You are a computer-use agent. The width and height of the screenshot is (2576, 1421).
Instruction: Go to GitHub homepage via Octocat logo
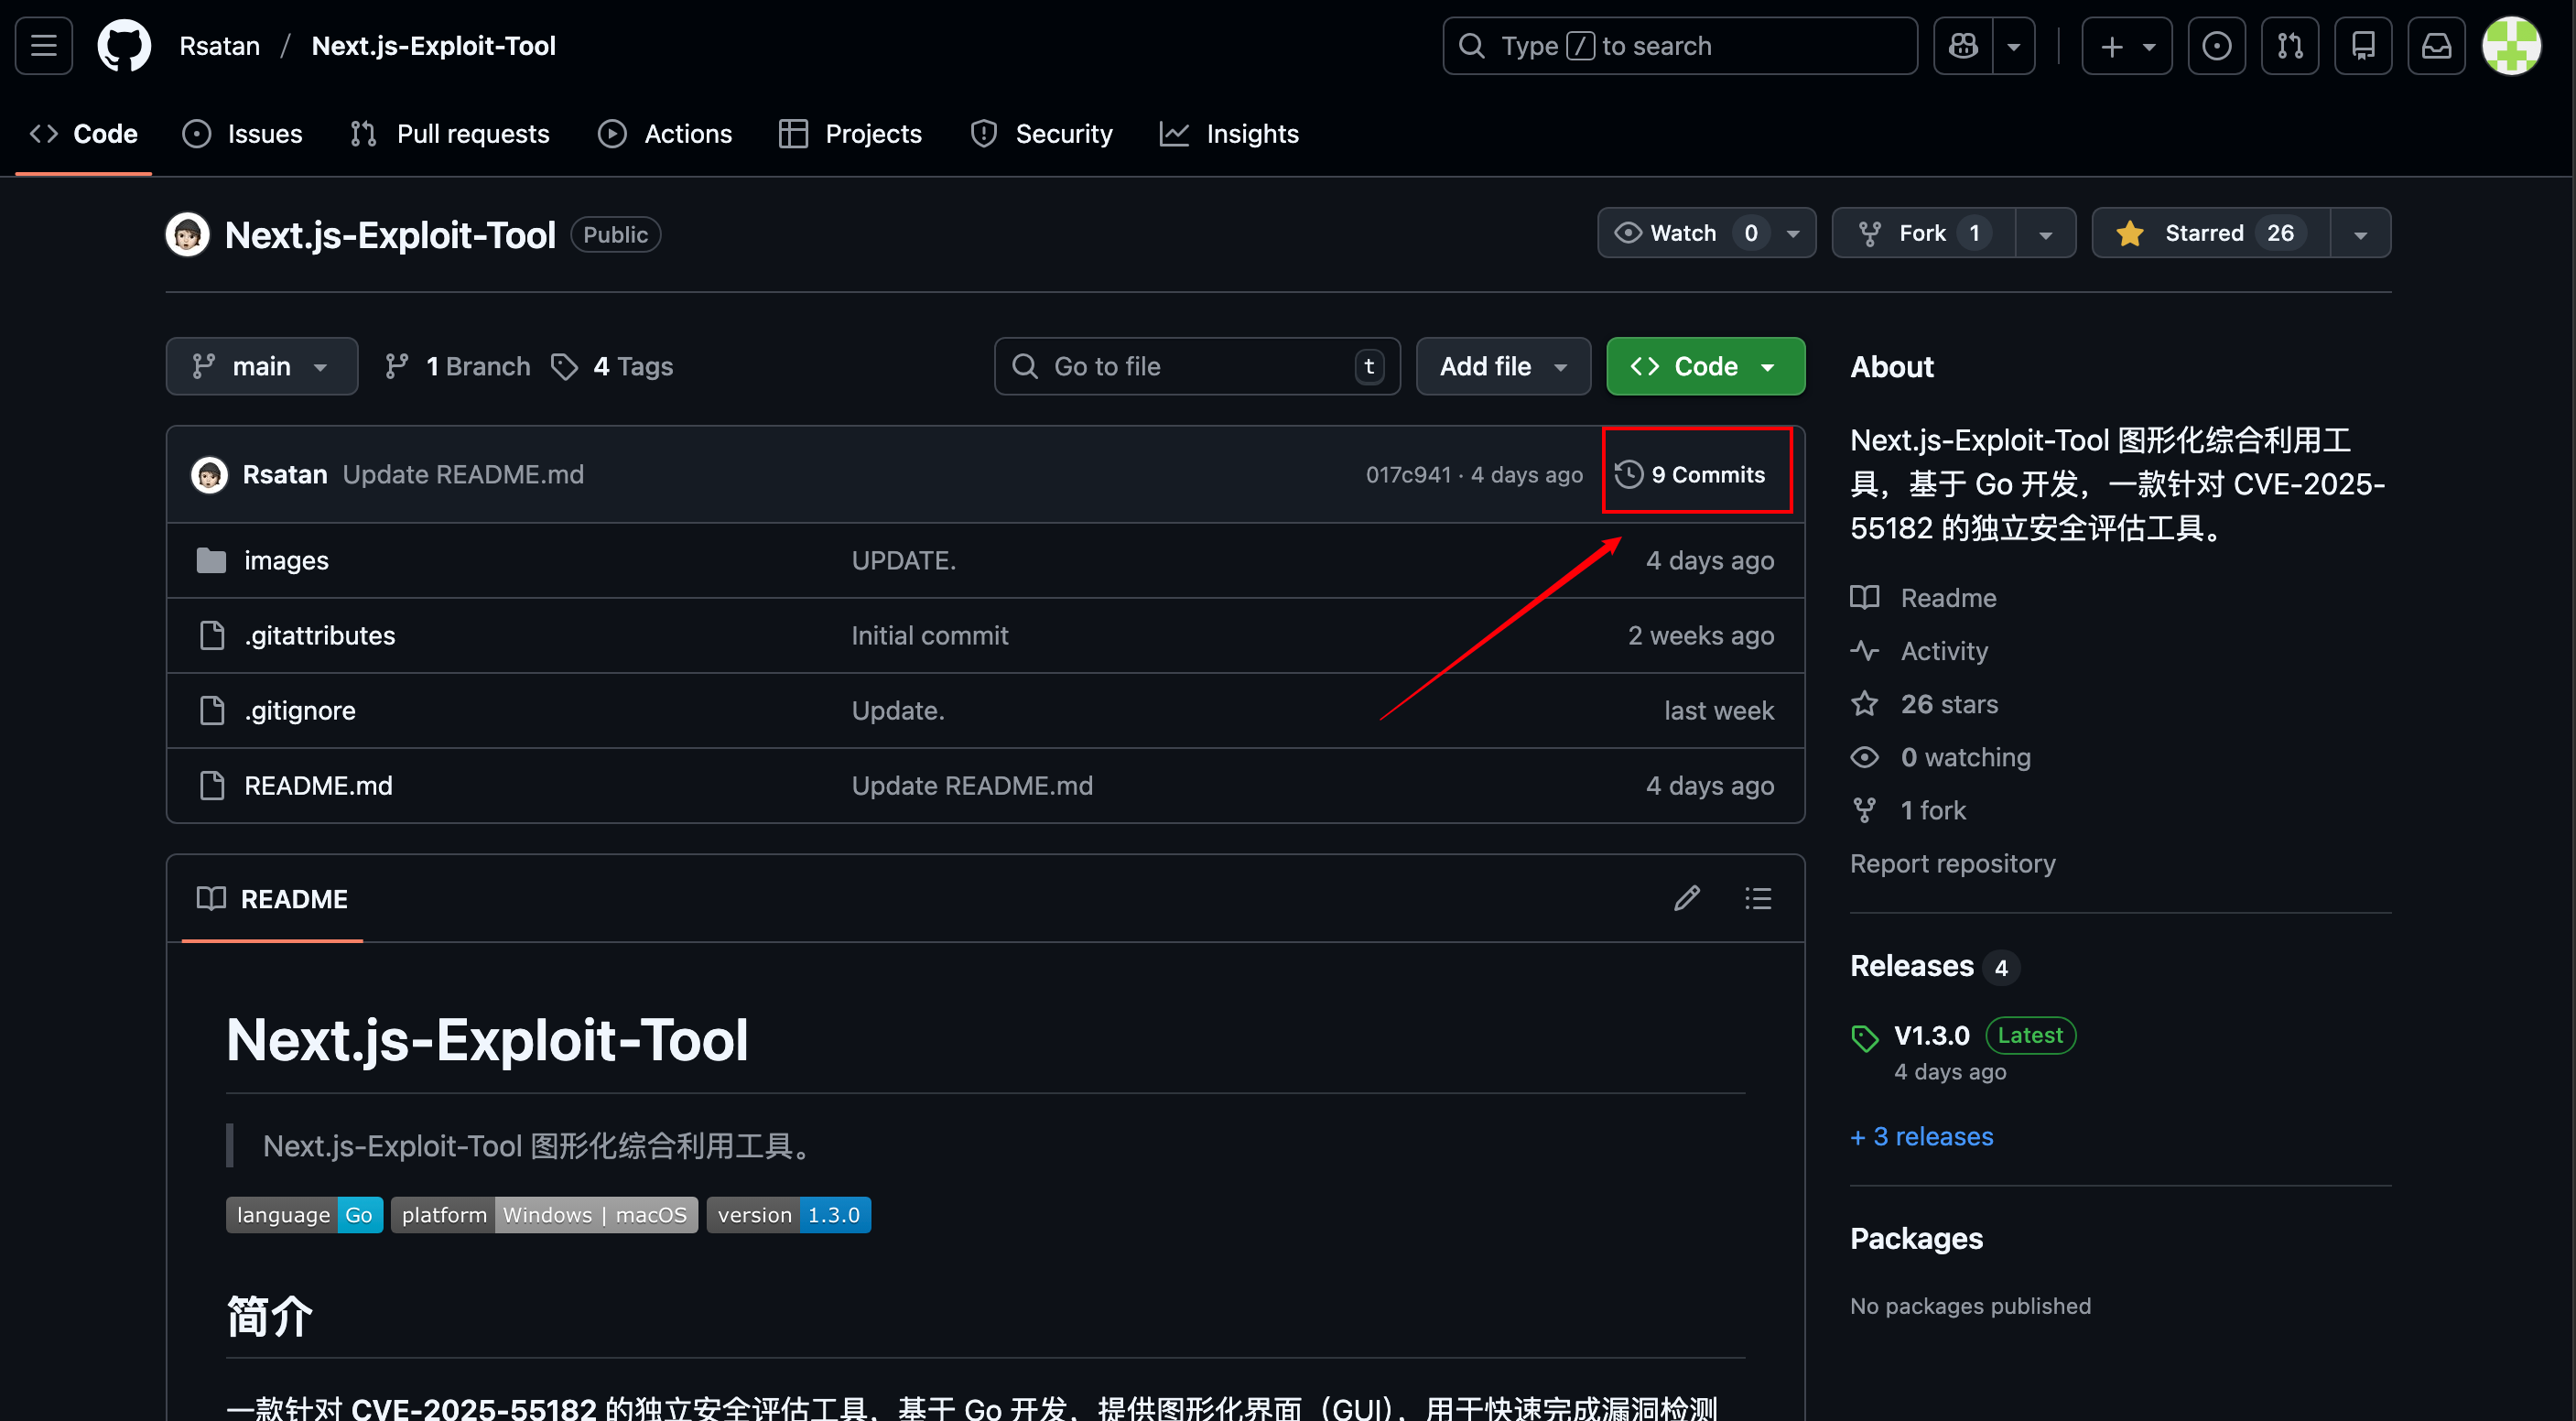124,46
